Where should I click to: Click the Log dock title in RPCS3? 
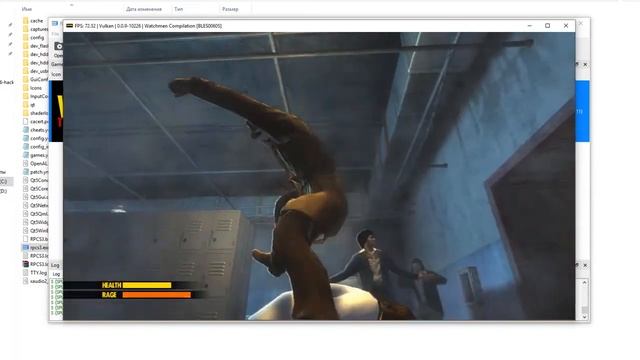coord(55,265)
